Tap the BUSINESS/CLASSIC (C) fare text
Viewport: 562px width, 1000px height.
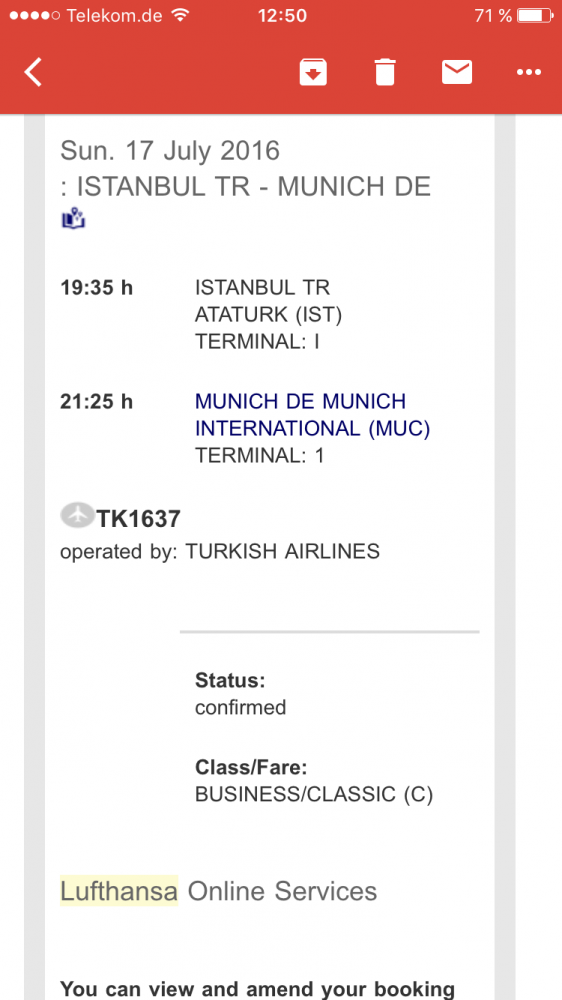pyautogui.click(x=314, y=795)
